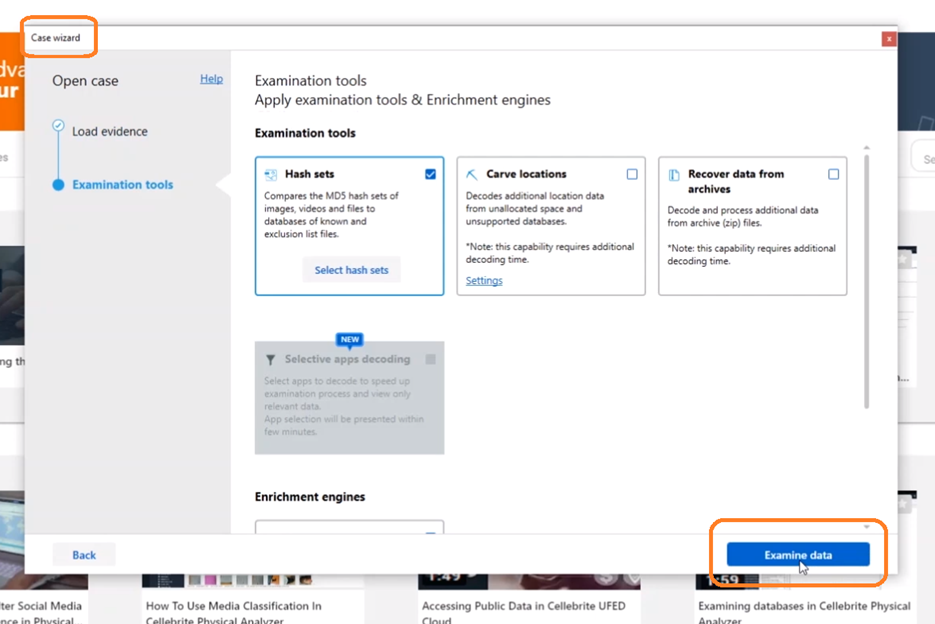
Task: Enable Recover data from archives checkbox
Action: (834, 174)
